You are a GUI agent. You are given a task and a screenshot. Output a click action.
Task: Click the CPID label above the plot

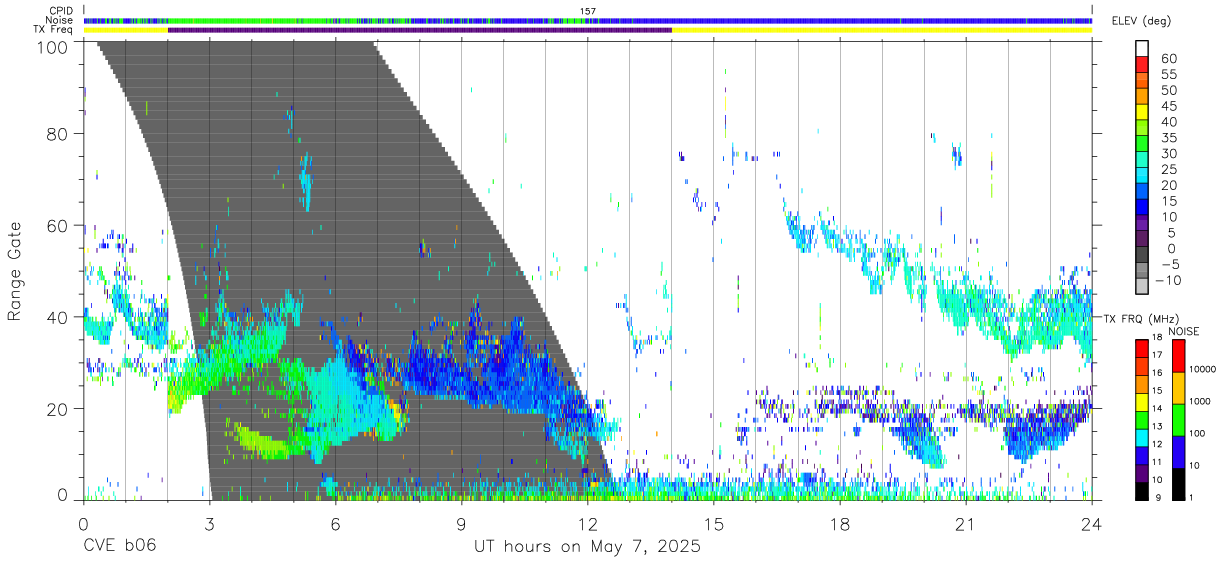click(x=60, y=11)
